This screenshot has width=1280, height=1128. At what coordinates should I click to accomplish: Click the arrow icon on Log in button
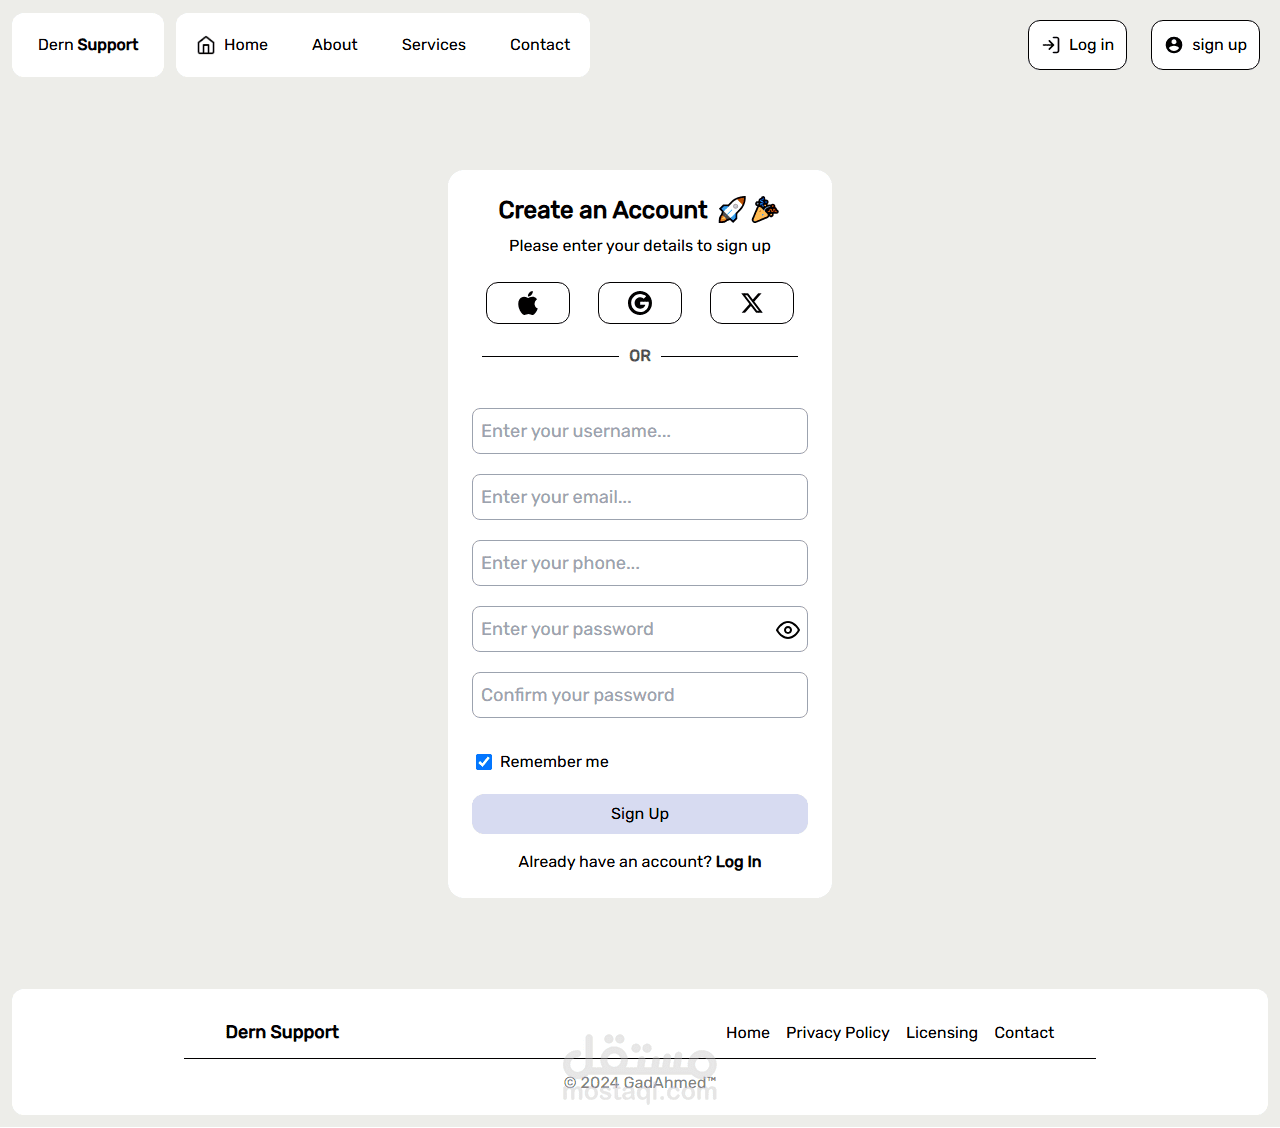(x=1051, y=45)
